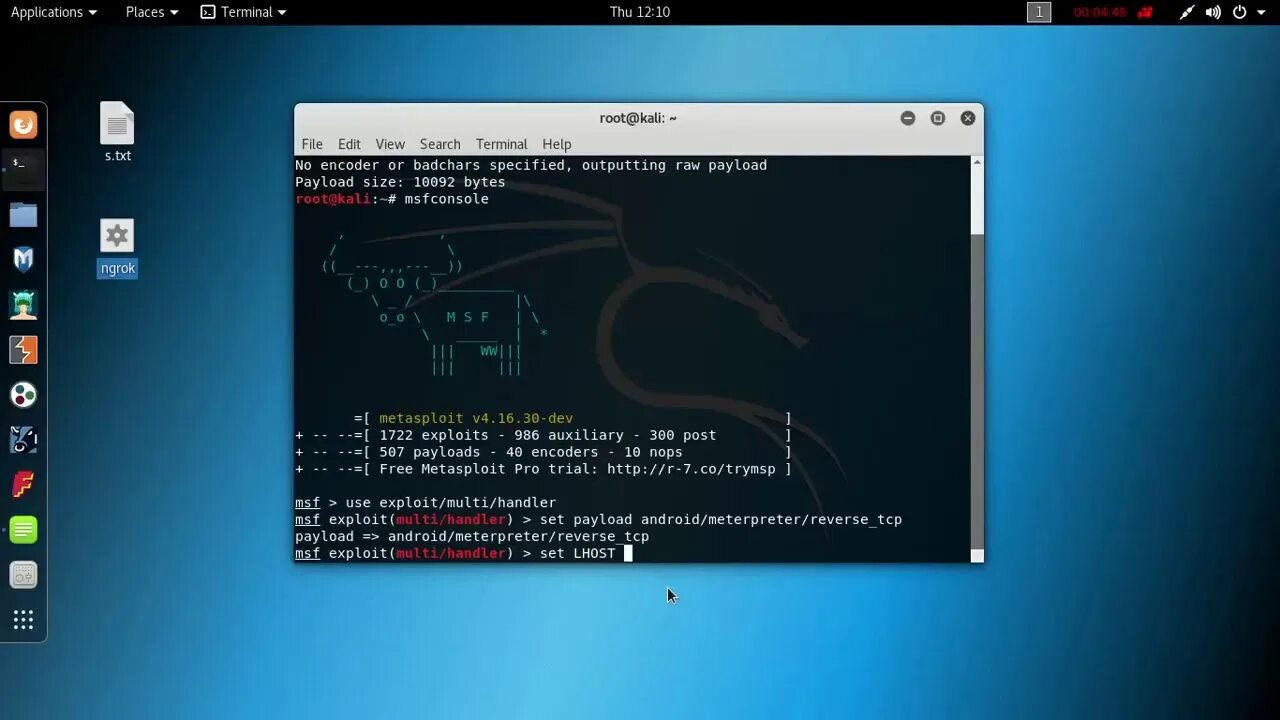Launch BeEF XSS framework from dock
1280x720 pixels.
[23, 440]
